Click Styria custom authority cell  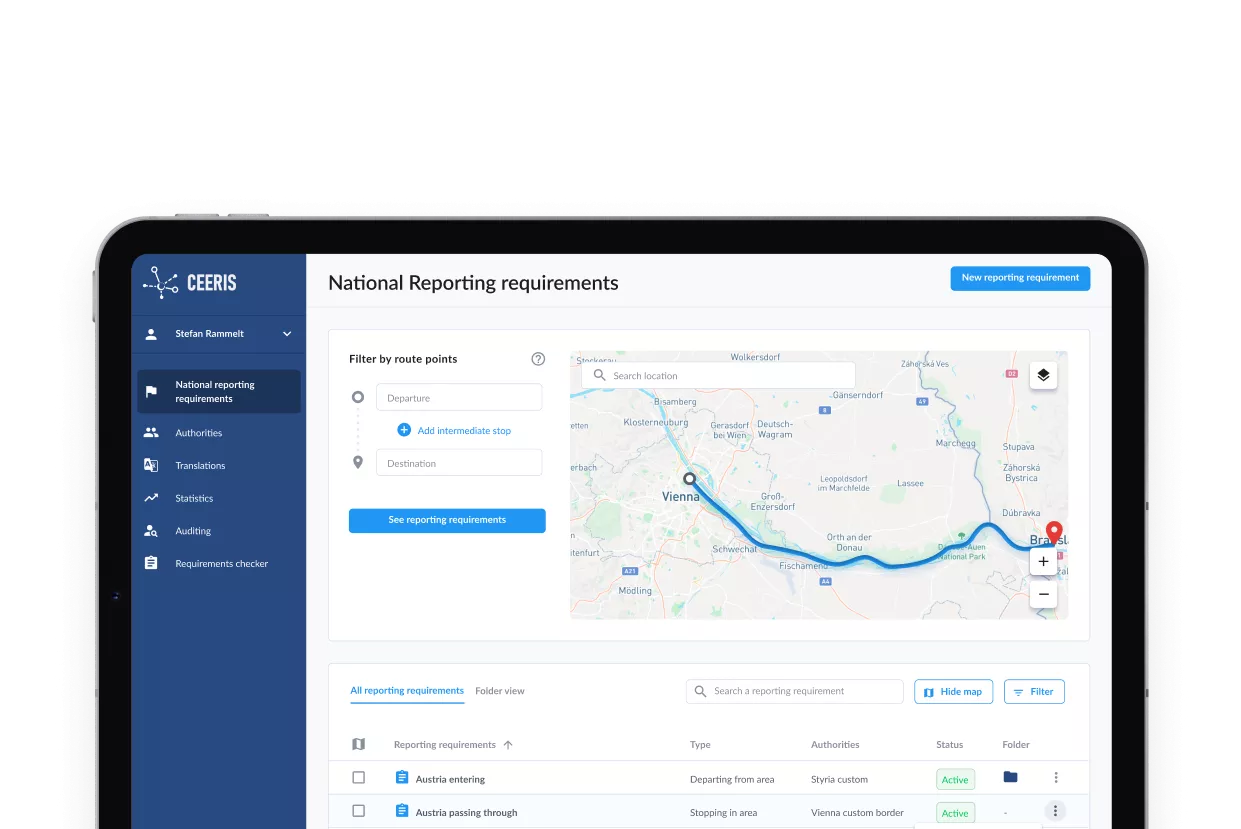(839, 780)
